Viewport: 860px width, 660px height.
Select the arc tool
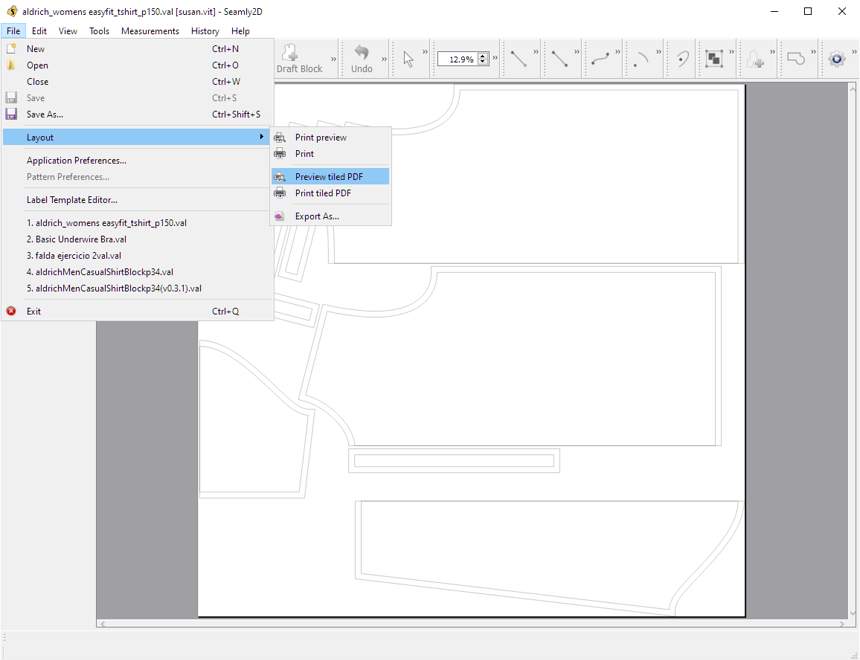(641, 58)
